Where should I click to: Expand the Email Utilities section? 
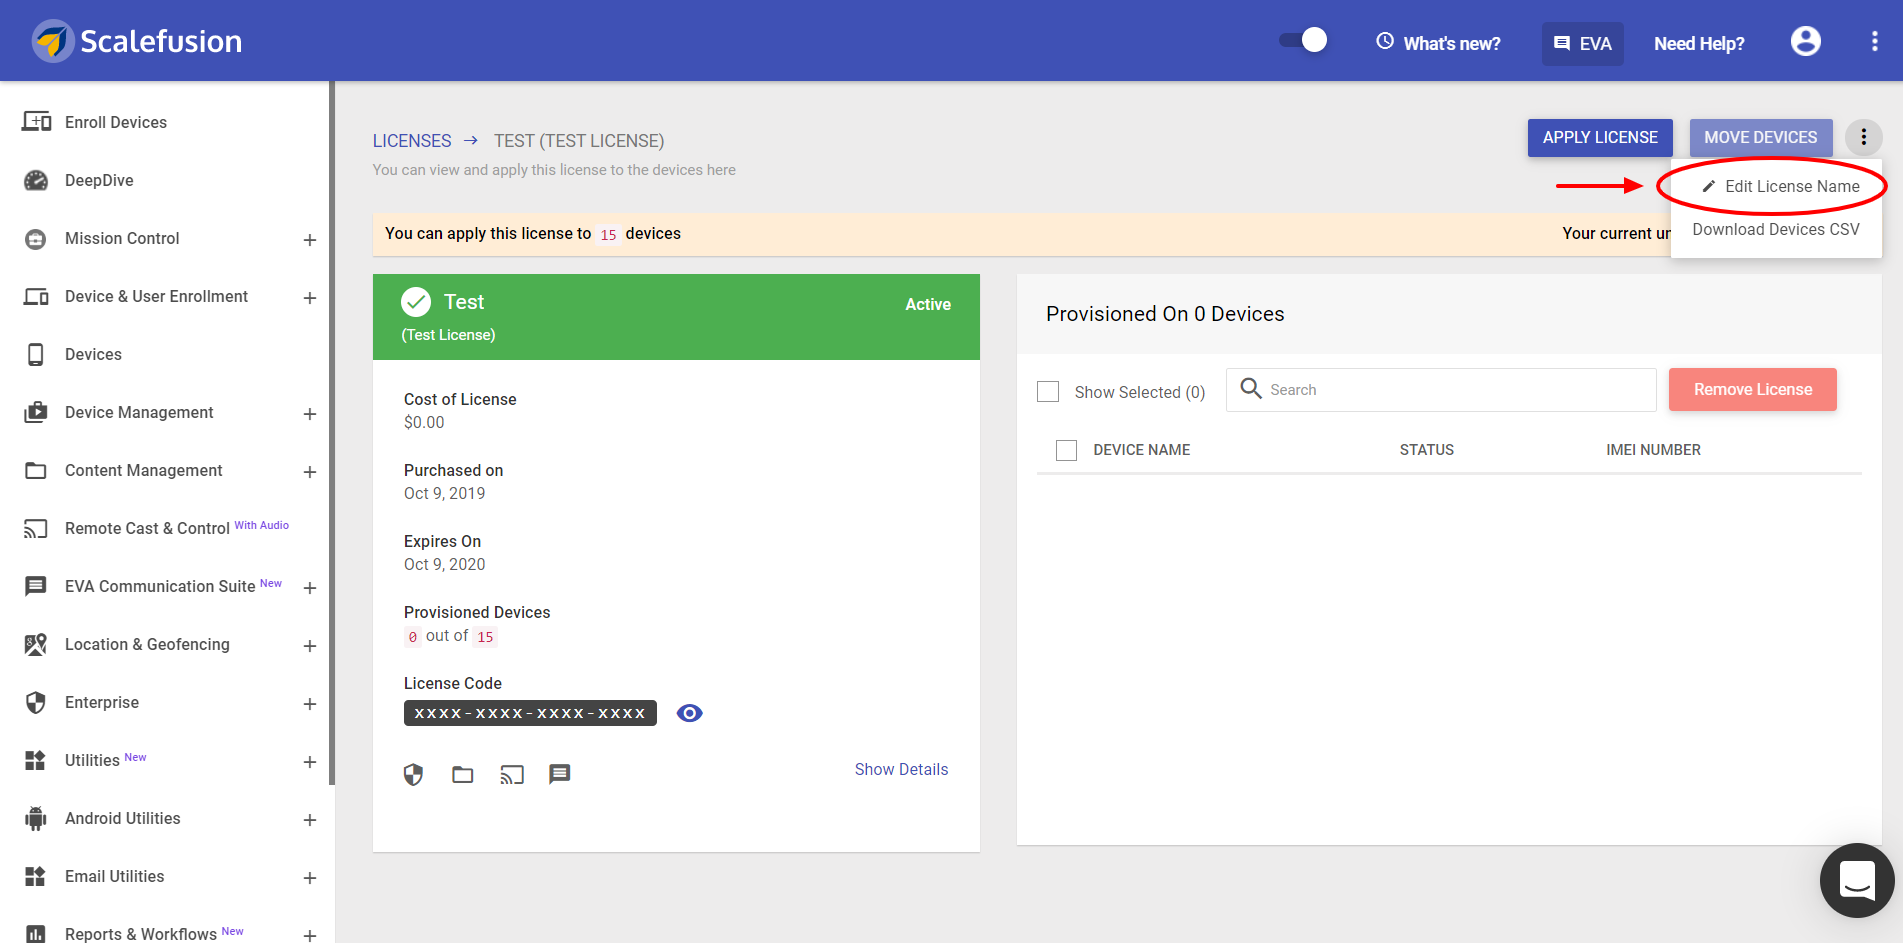310,878
